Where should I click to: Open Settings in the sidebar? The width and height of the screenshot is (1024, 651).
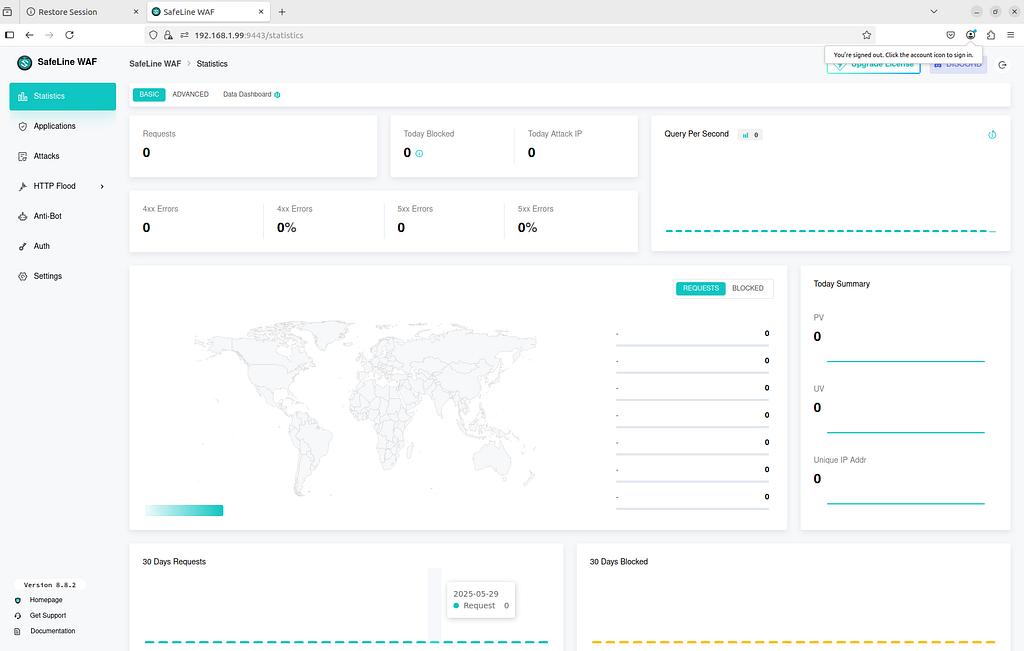(63, 276)
